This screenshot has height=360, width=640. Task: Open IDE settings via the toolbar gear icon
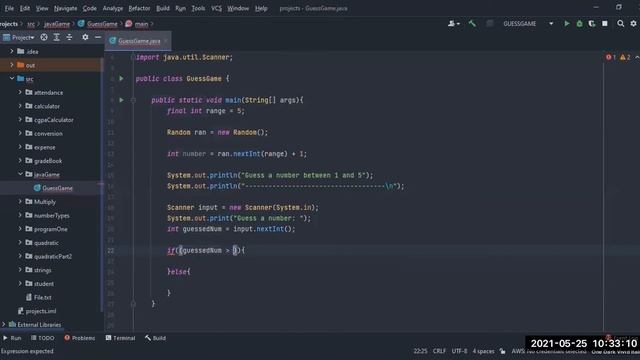click(x=633, y=24)
